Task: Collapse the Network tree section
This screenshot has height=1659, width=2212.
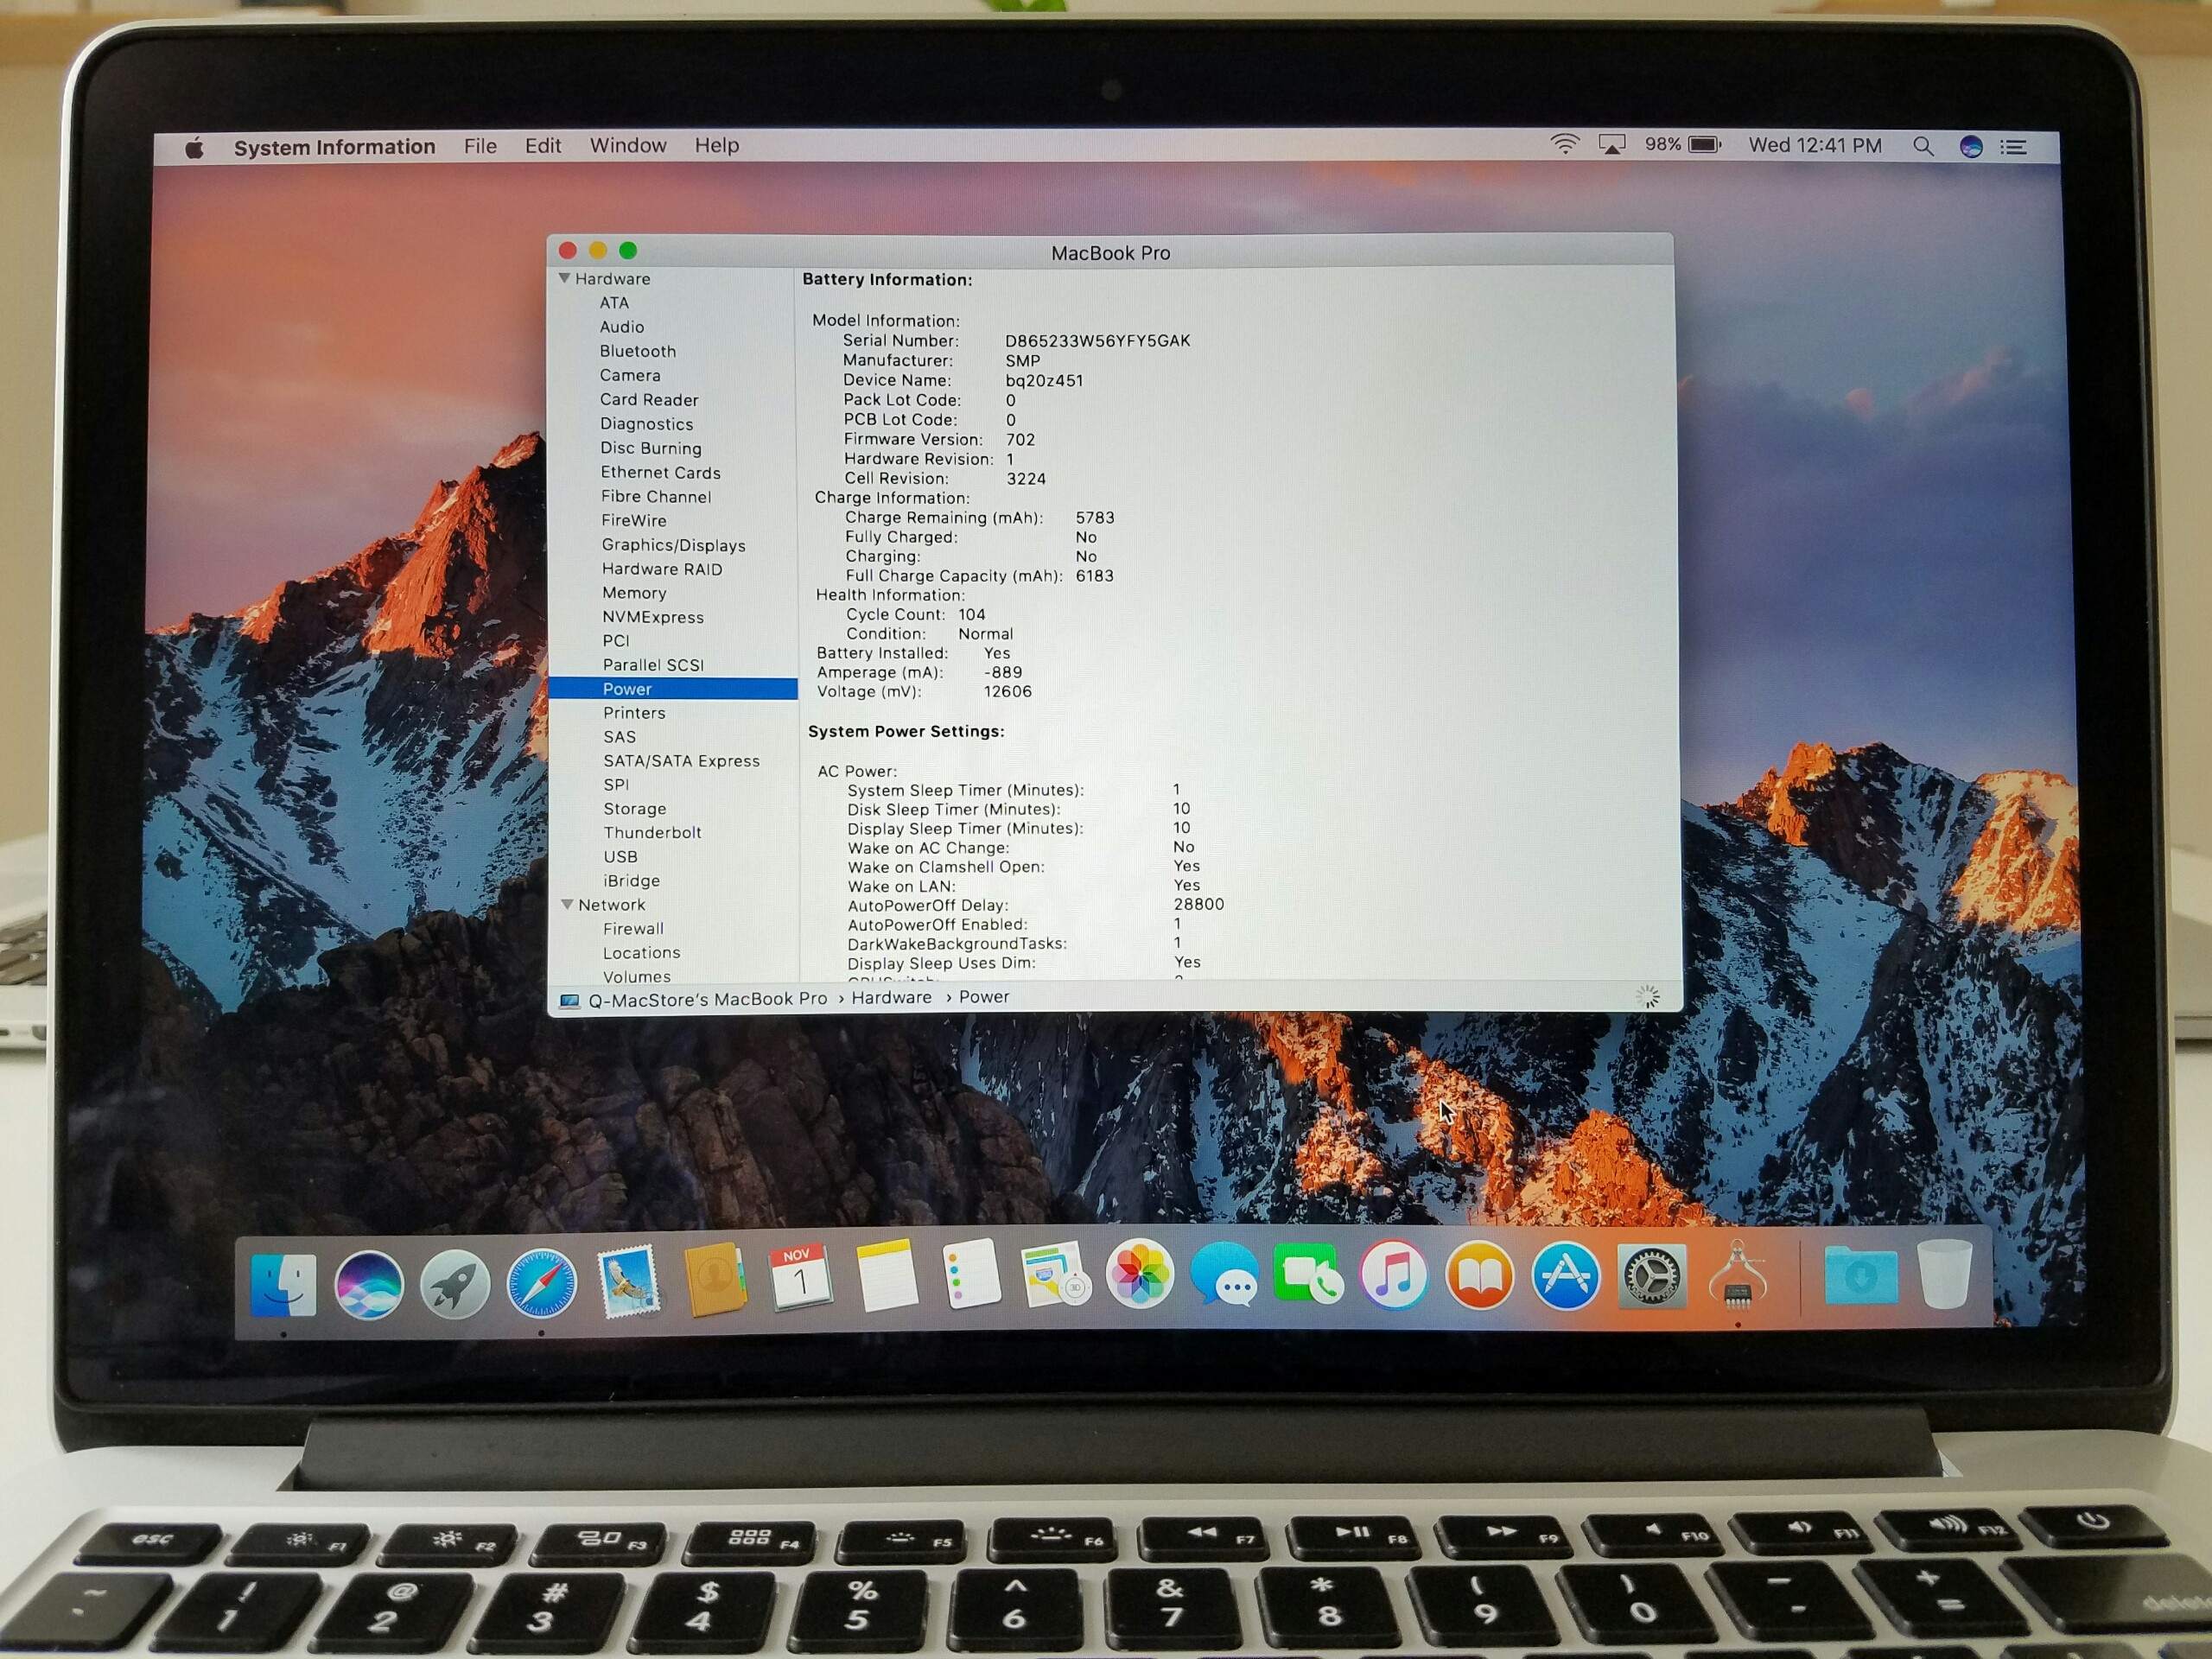Action: (x=567, y=905)
